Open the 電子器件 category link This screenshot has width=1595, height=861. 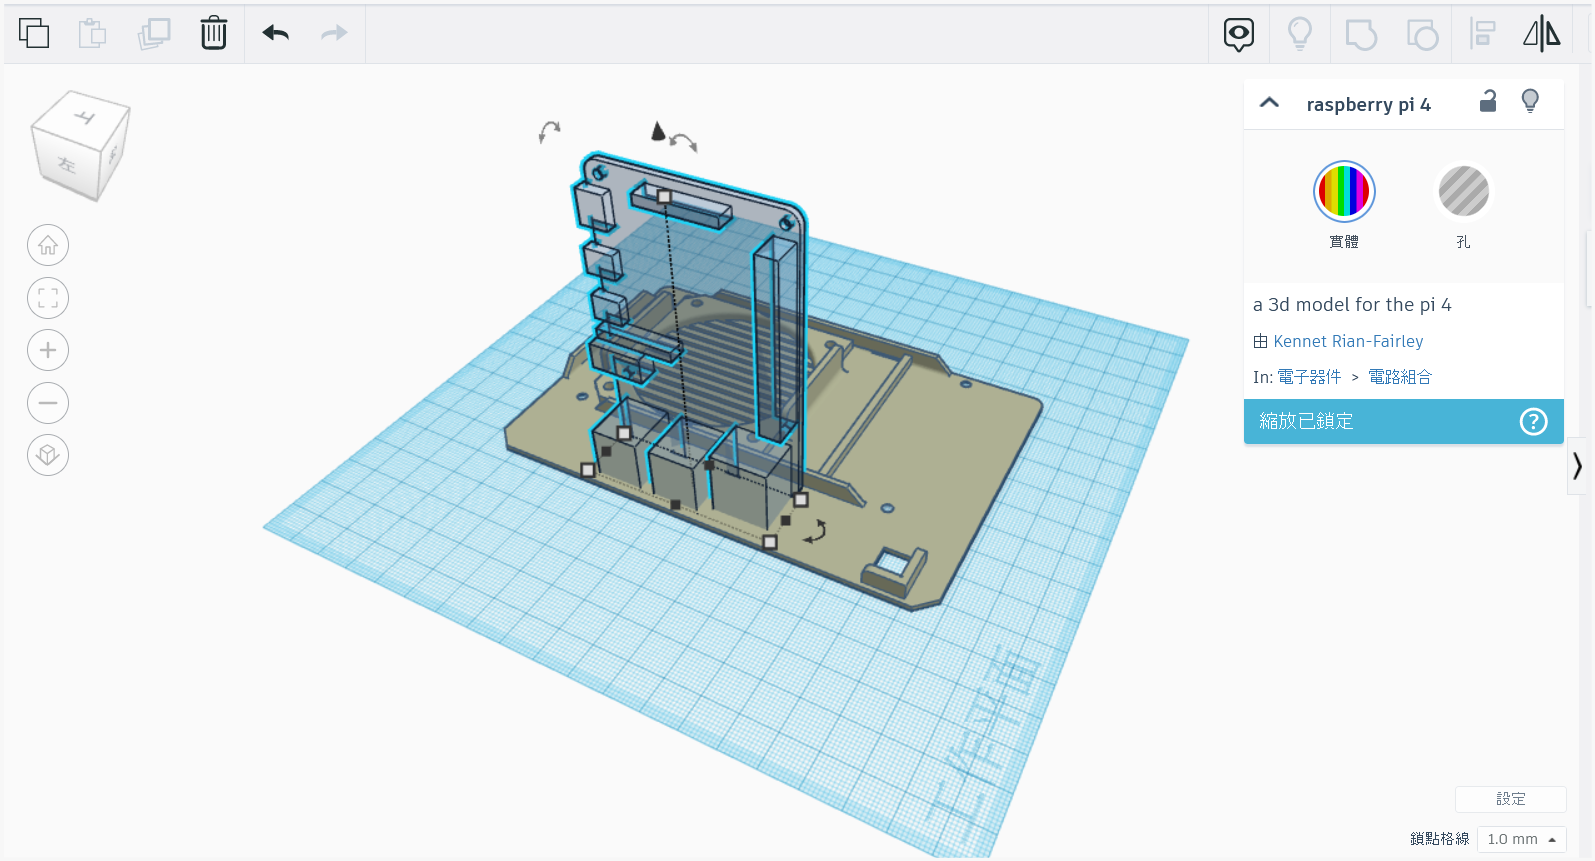coord(1309,377)
